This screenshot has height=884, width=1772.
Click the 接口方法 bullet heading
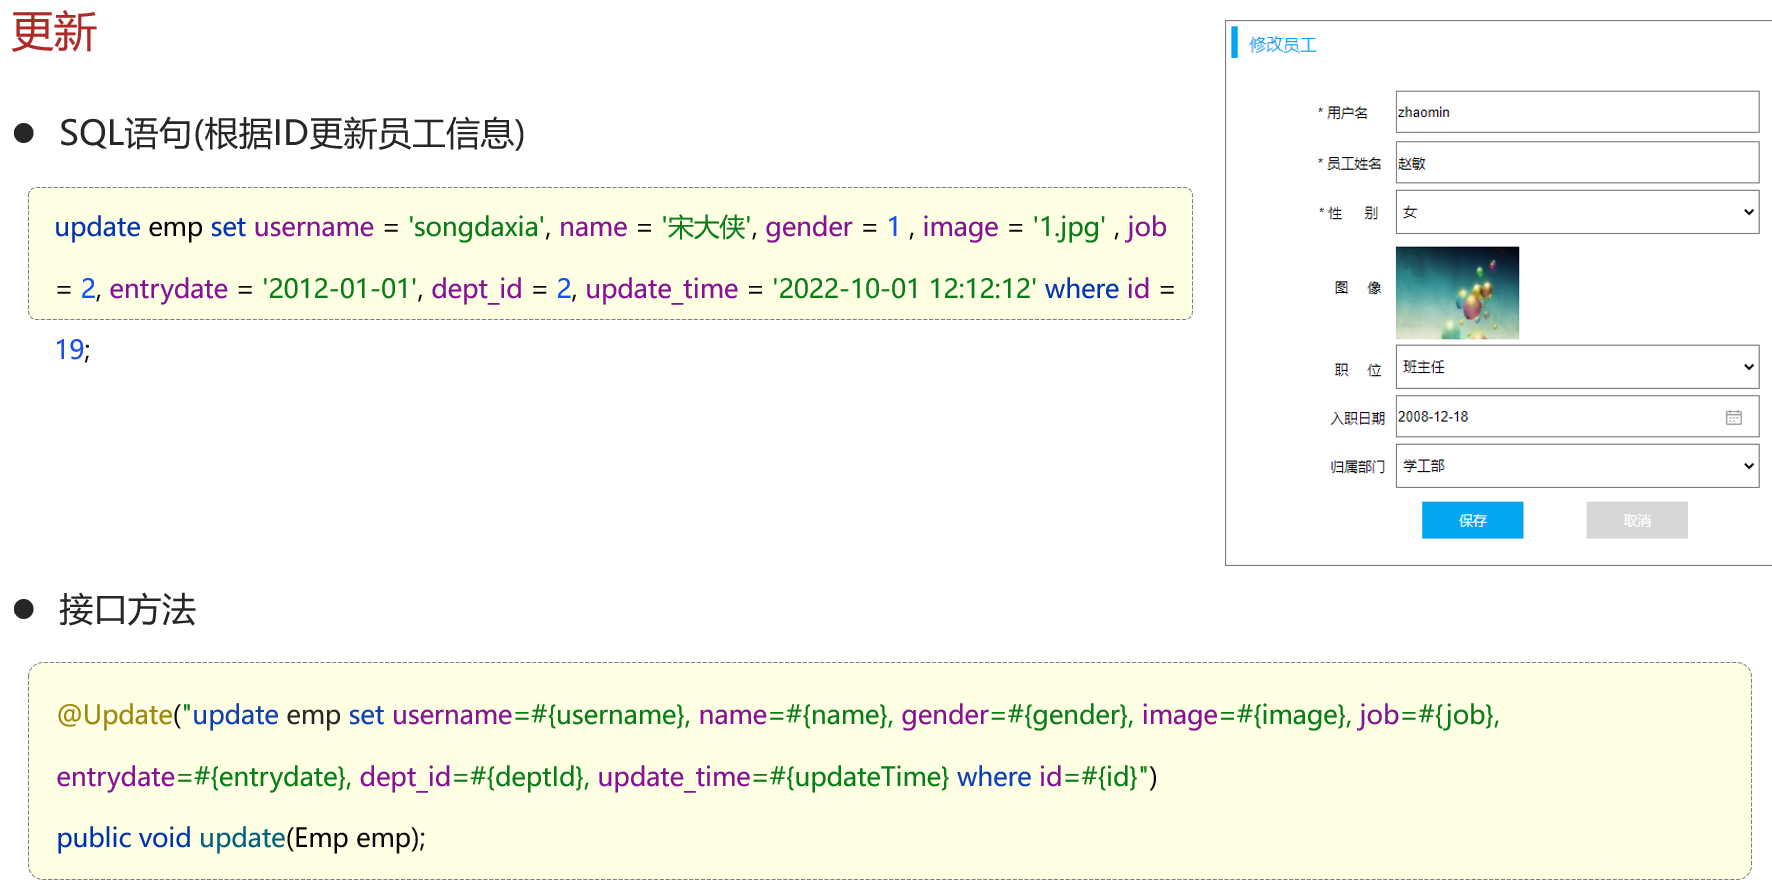point(127,610)
